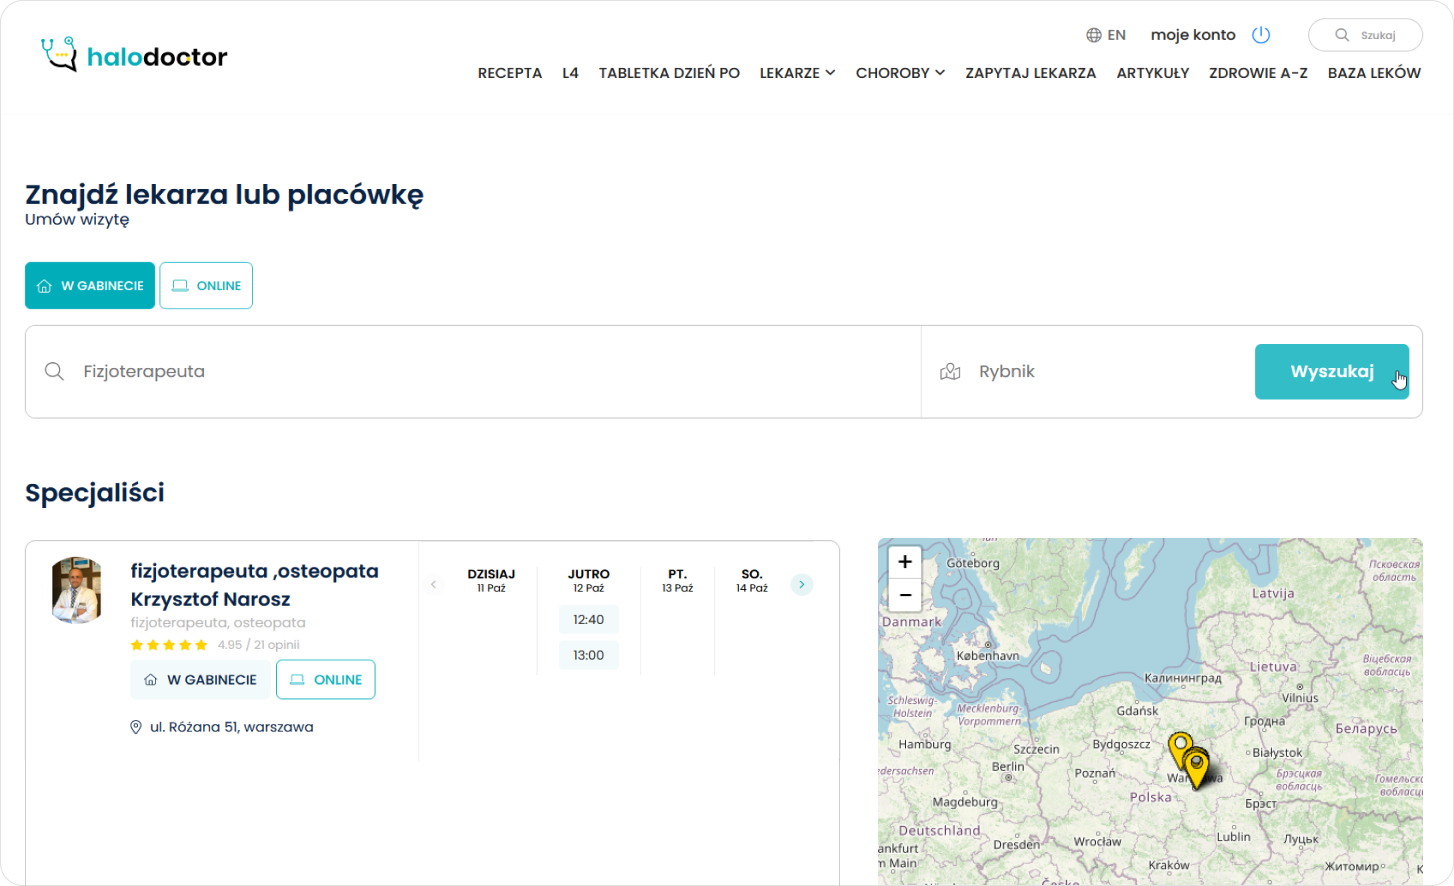The height and width of the screenshot is (886, 1454).
Task: Click the magnifier icon beside Fizjoterapeuta
Action: click(54, 371)
